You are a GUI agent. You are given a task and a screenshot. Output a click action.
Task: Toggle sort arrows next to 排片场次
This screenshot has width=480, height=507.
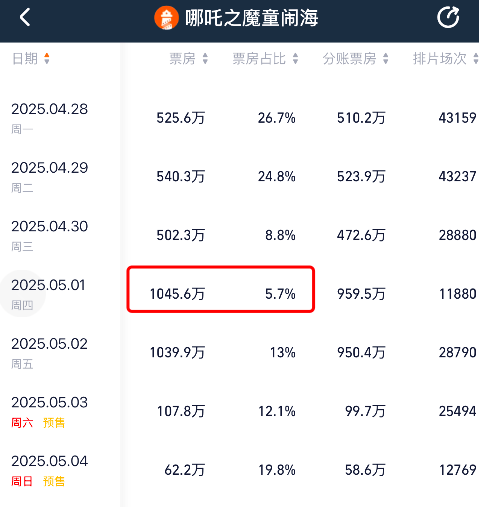(476, 59)
